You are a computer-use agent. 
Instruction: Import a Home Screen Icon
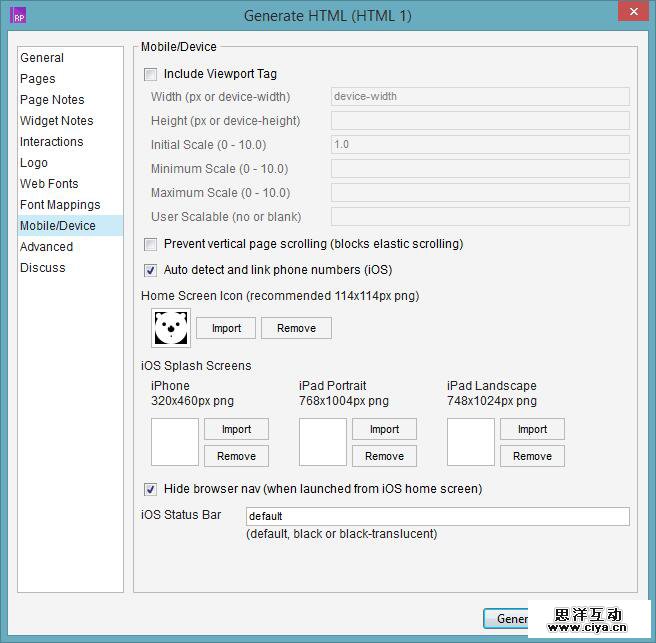click(226, 328)
